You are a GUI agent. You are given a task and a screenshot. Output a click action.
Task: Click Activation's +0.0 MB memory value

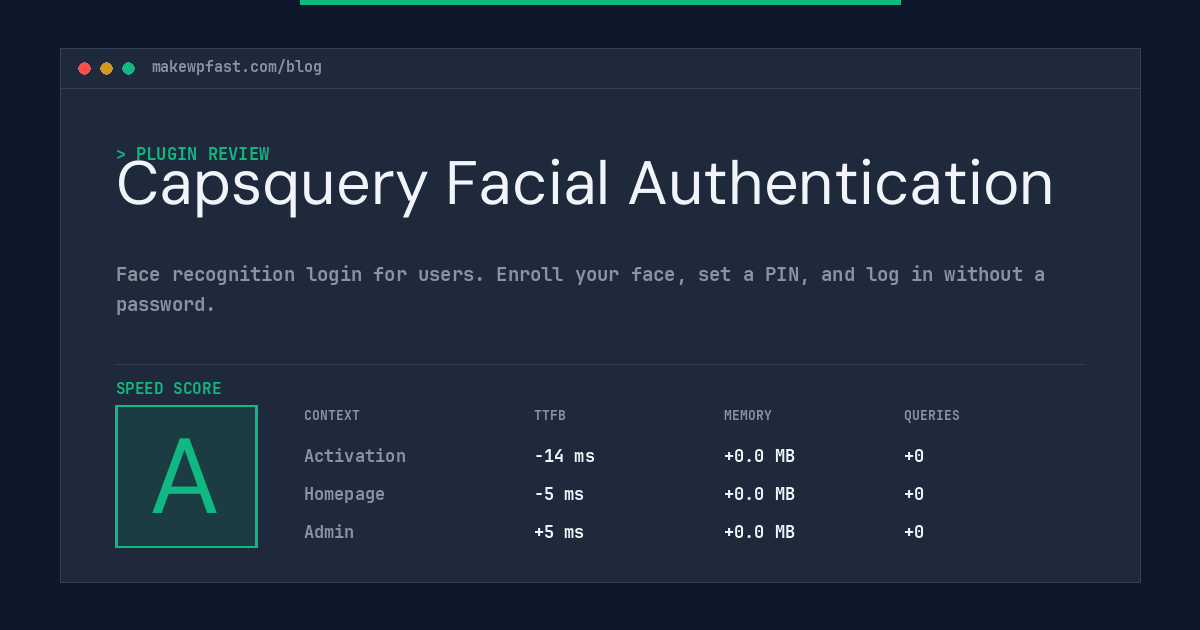759,456
